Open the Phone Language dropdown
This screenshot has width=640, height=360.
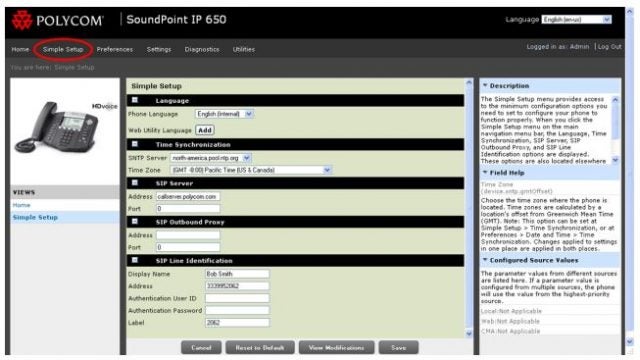coord(224,114)
